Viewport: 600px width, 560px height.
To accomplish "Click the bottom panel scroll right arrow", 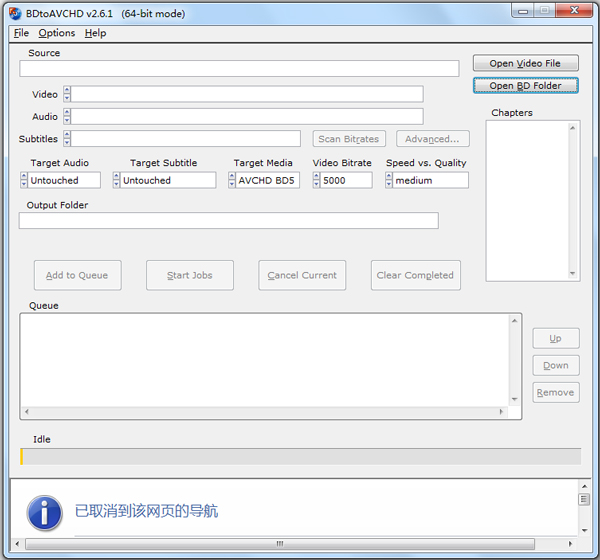I will [570, 544].
